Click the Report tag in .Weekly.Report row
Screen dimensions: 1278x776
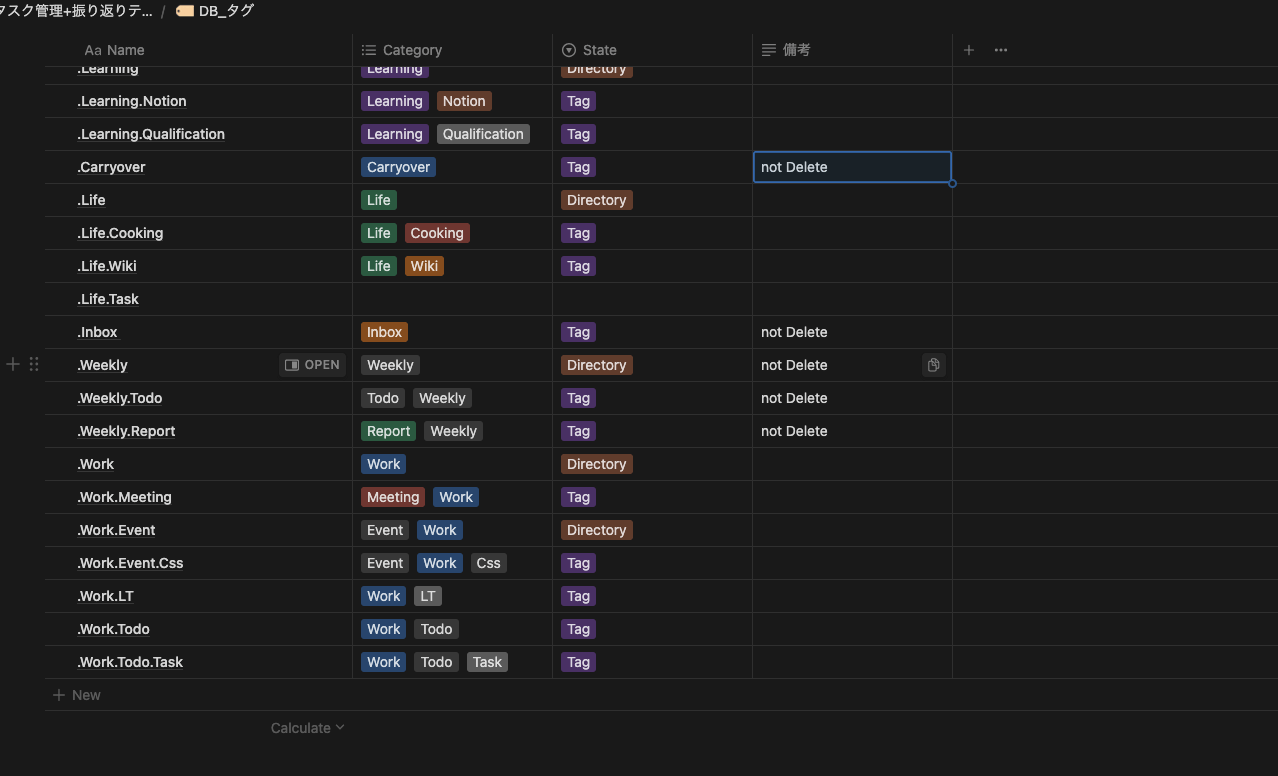[x=388, y=431]
